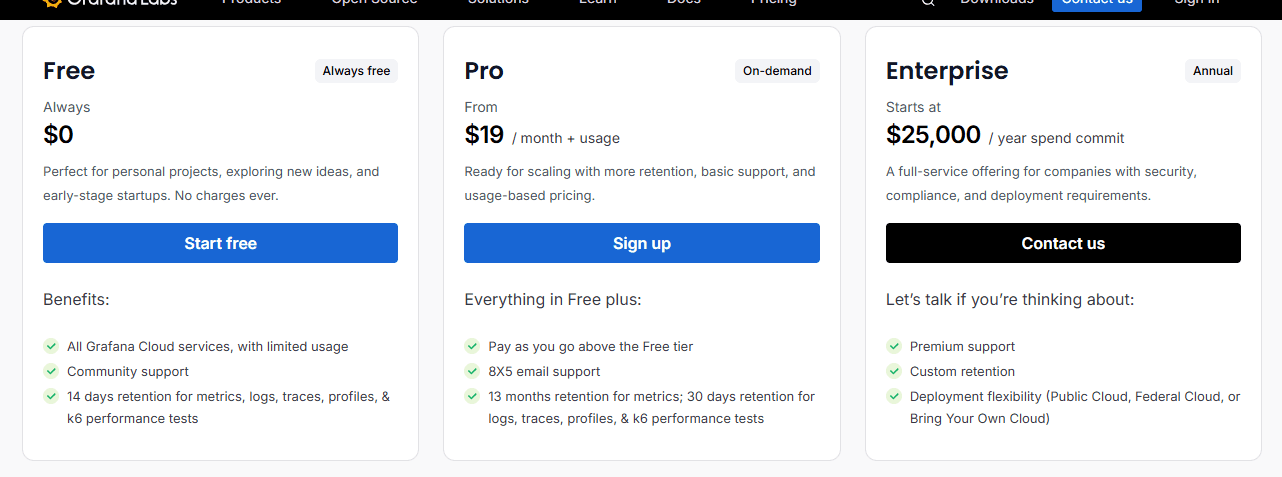Click the Always free badge
Image resolution: width=1282 pixels, height=477 pixels.
click(356, 71)
